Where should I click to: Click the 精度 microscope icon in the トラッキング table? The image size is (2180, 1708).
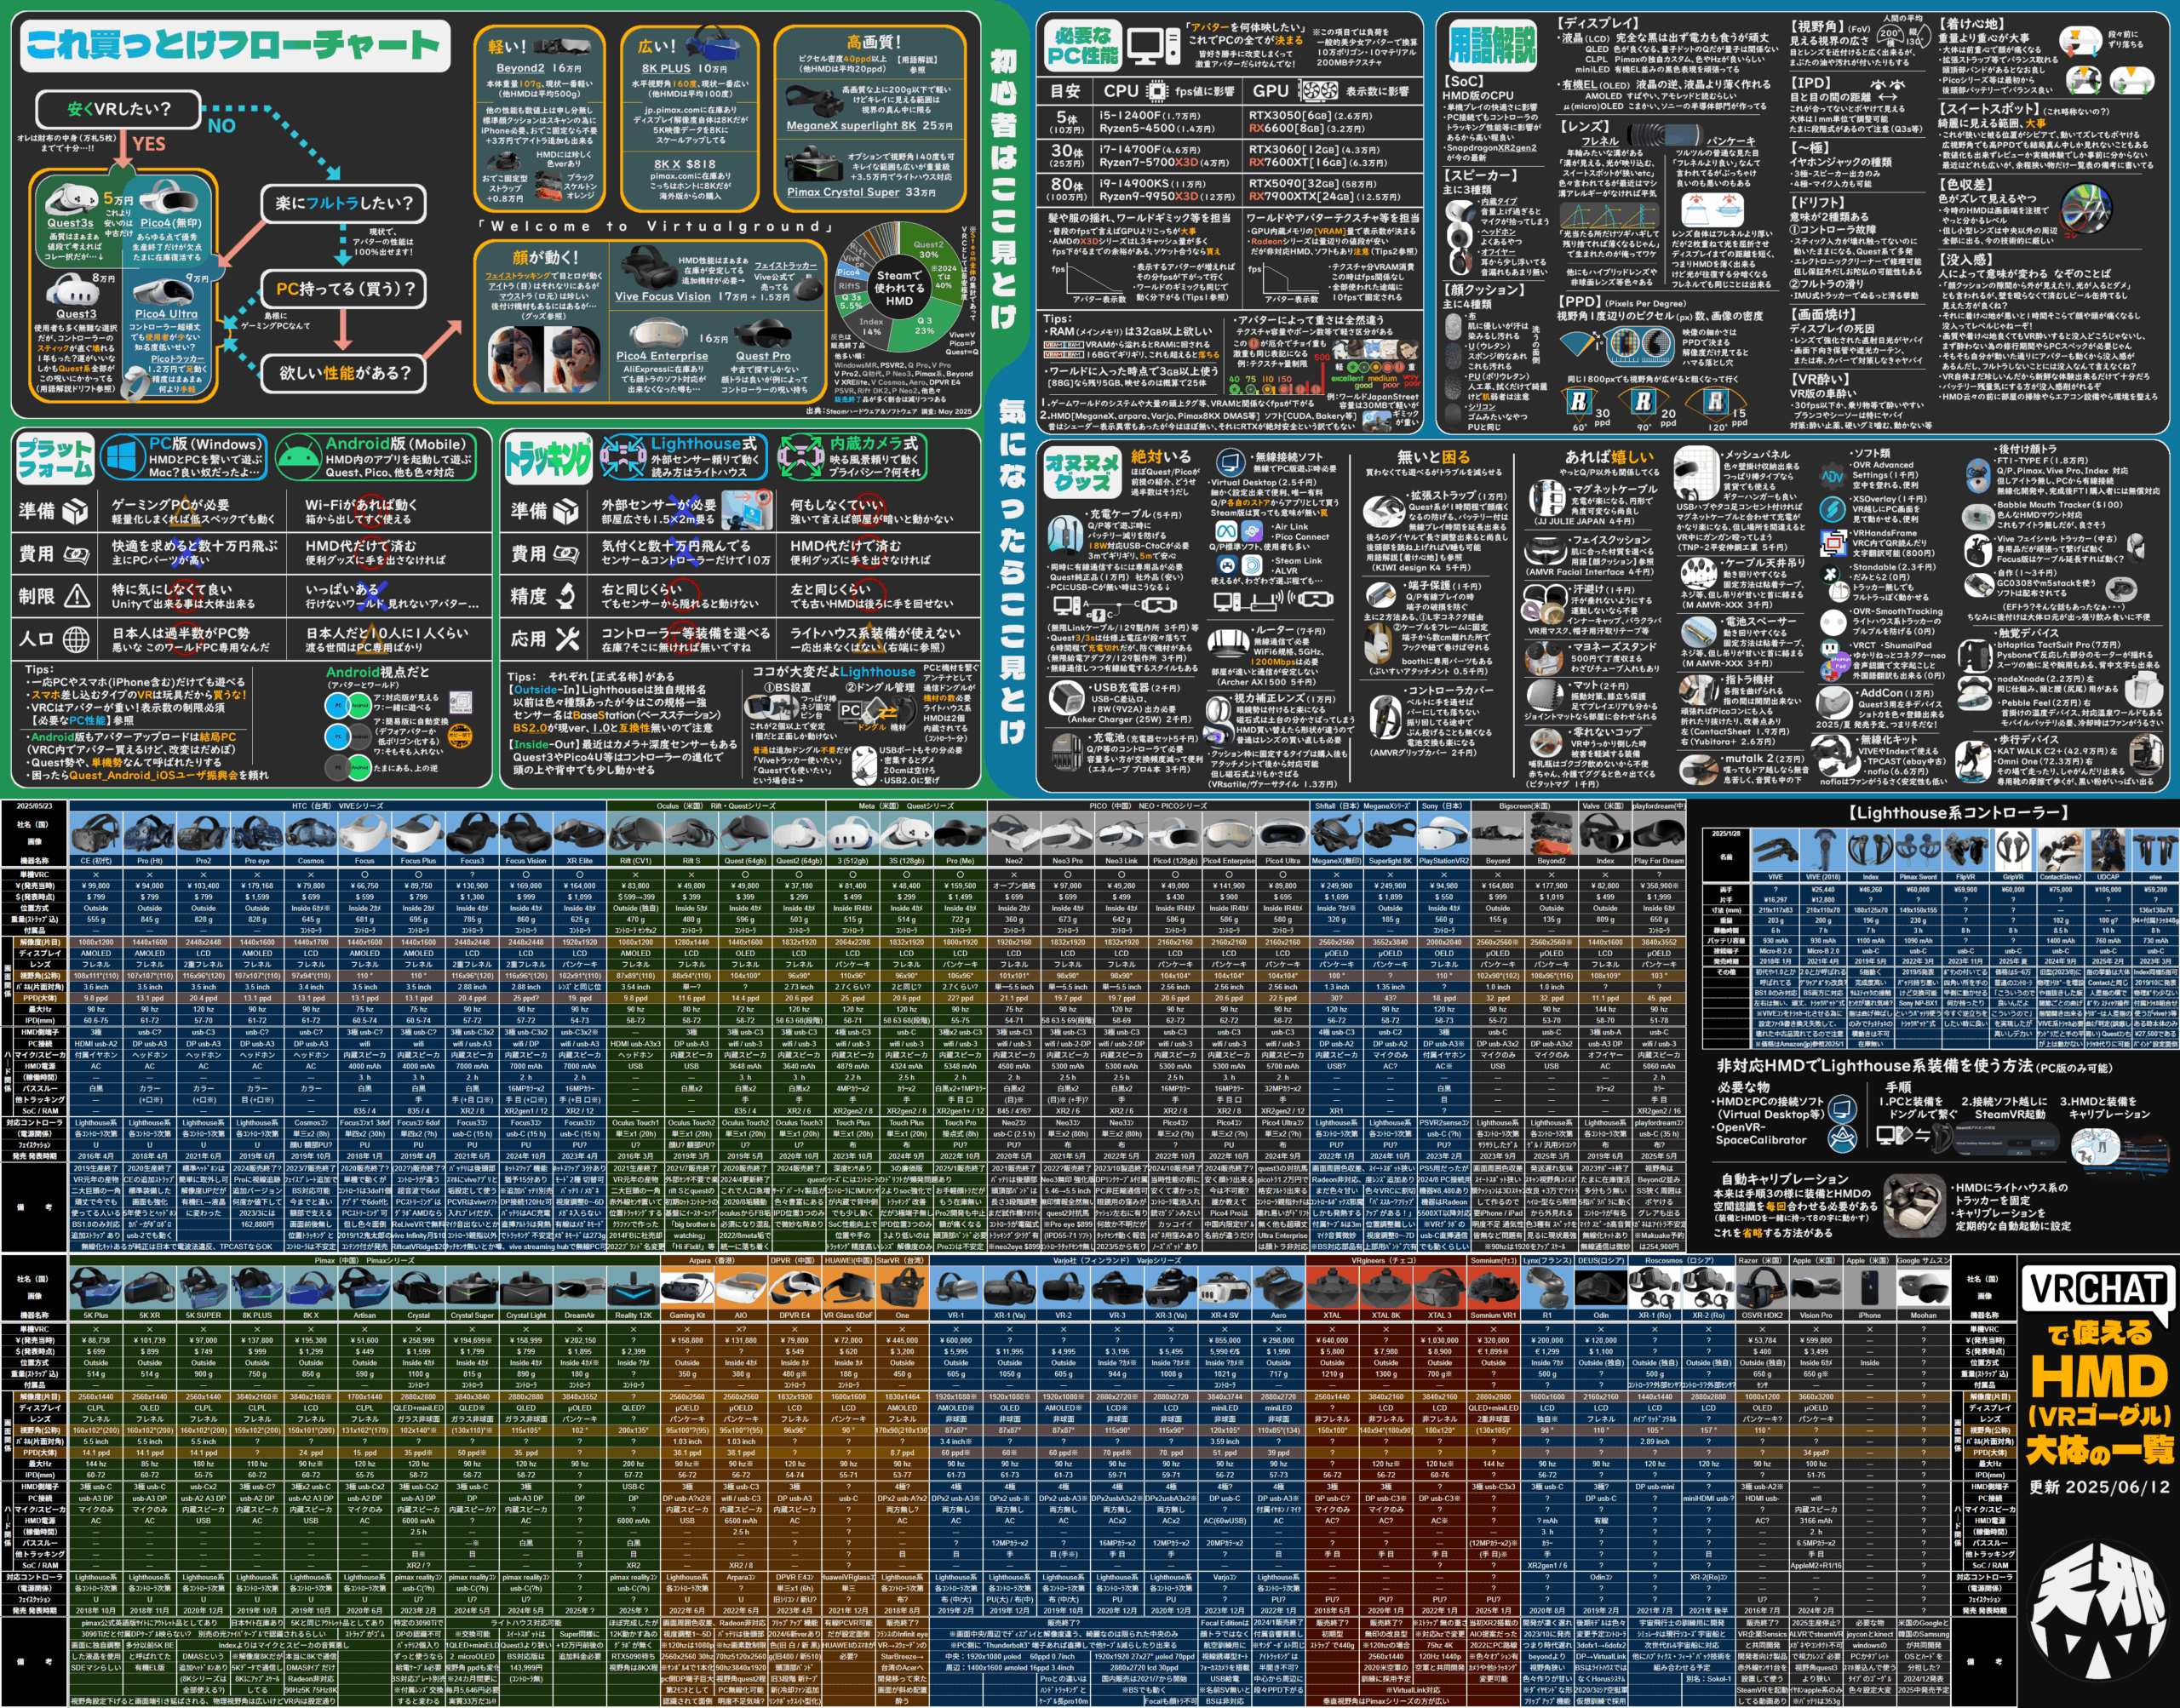click(x=566, y=597)
